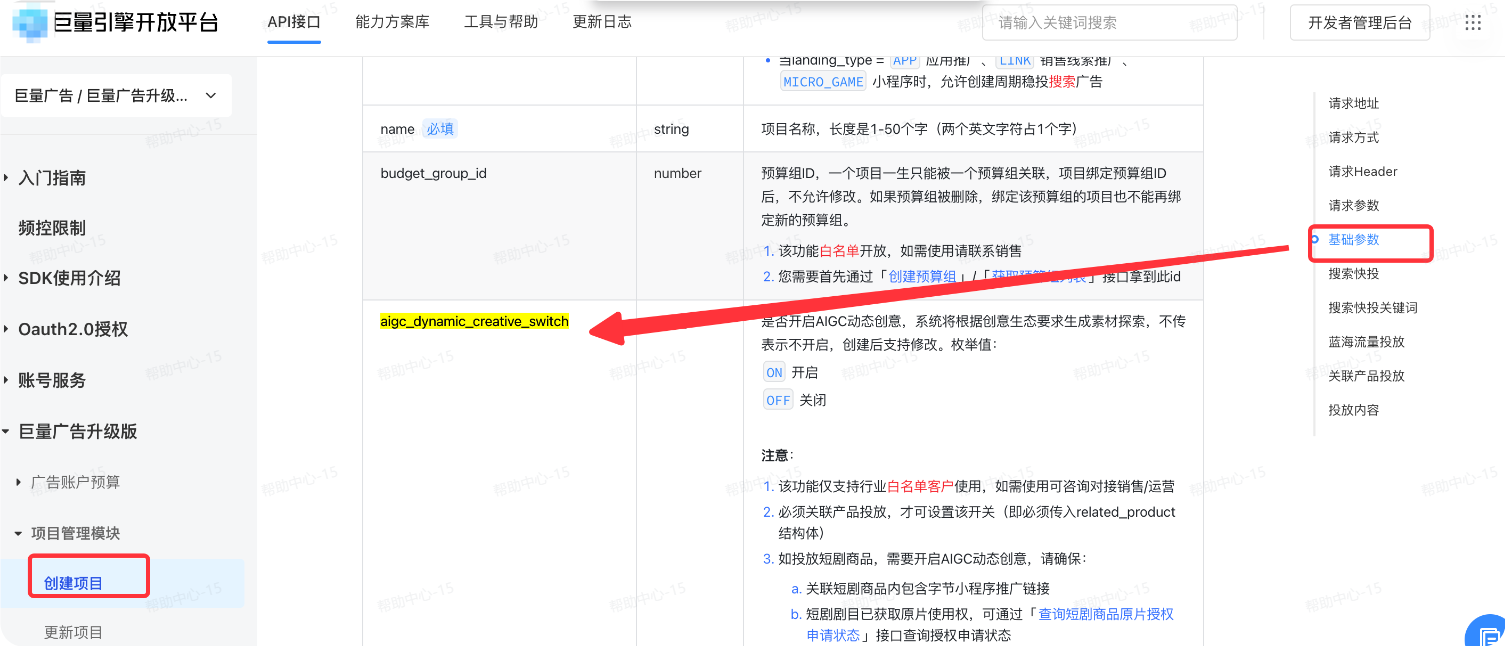This screenshot has height=646, width=1505.
Task: Jump to the 搜索快投 anchor
Action: (1353, 273)
